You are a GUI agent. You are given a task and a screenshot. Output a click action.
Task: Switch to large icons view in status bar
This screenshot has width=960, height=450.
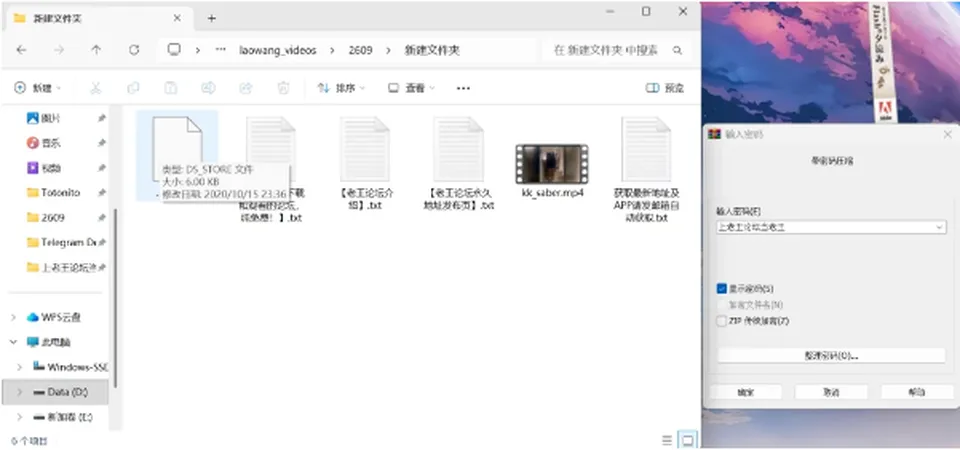tap(688, 440)
